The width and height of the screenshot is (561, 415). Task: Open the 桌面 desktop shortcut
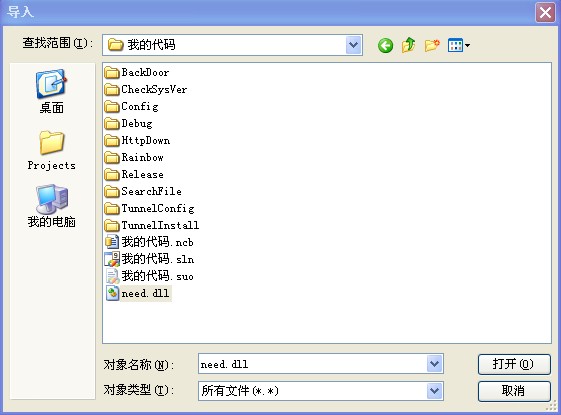(x=52, y=92)
